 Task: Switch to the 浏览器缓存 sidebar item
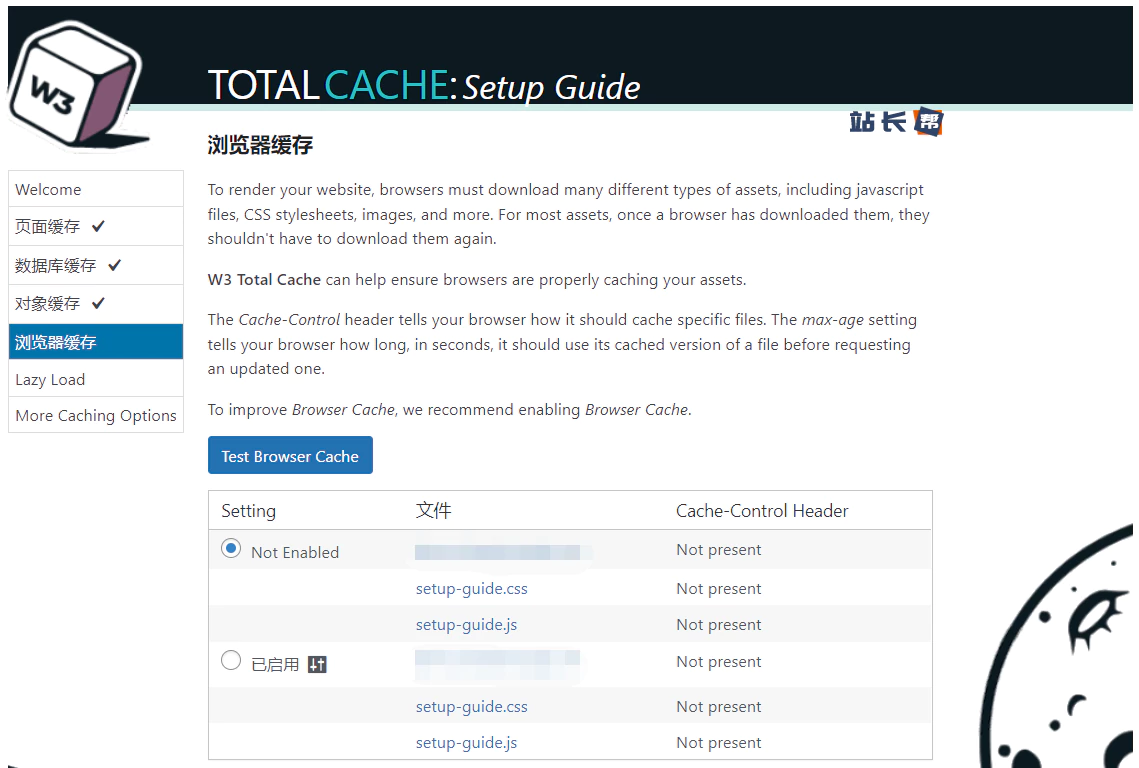[56, 342]
